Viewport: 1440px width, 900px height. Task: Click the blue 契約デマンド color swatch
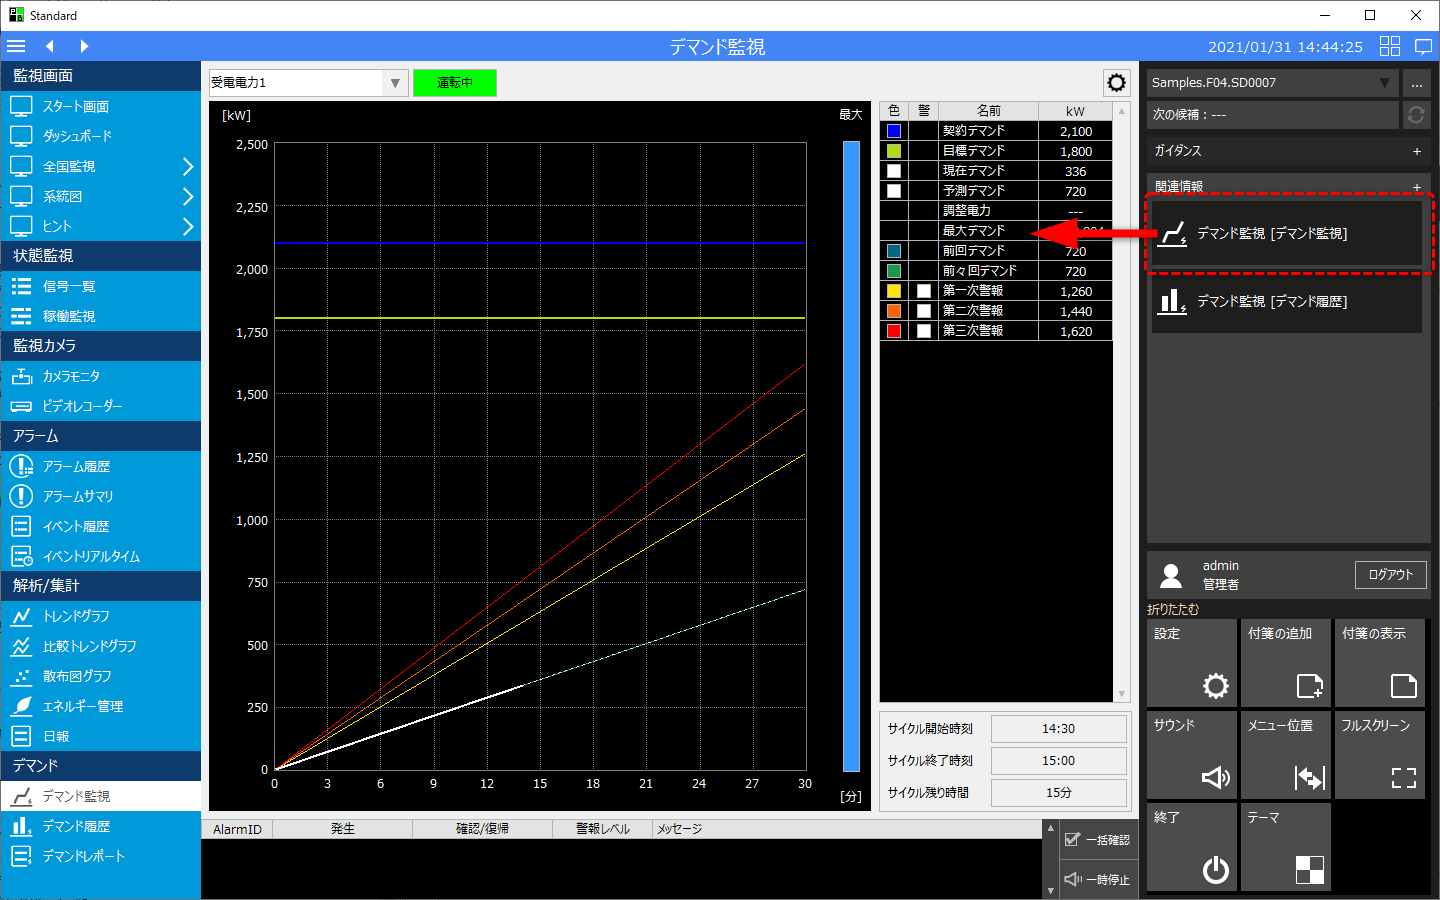click(x=894, y=131)
